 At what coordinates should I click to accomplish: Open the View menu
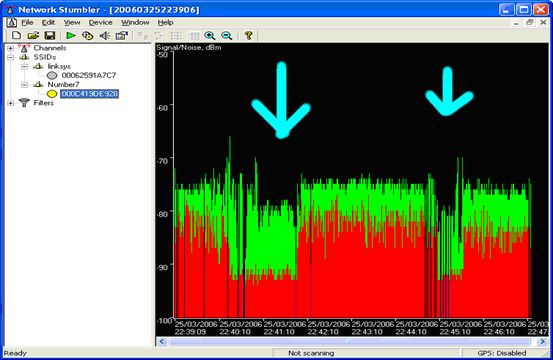(72, 23)
